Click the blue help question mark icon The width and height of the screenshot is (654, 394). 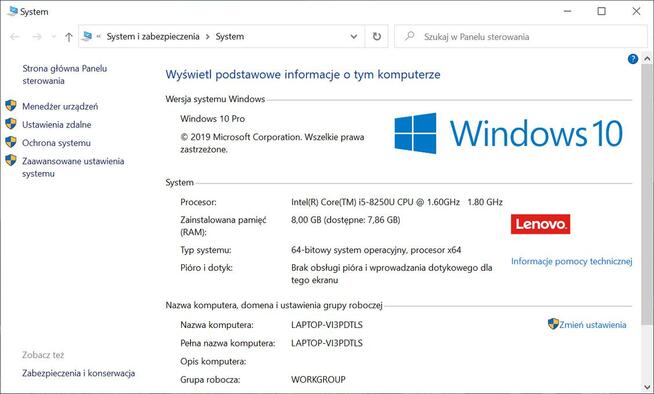point(633,59)
